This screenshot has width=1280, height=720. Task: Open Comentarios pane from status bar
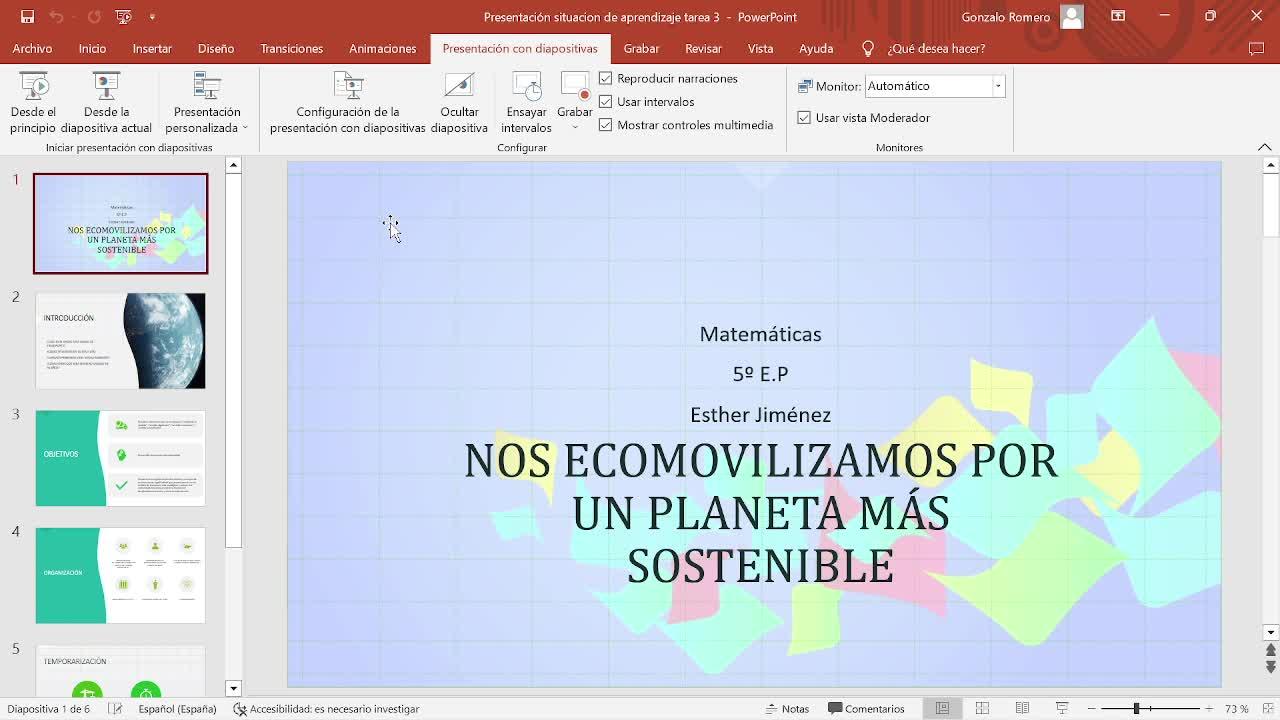pyautogui.click(x=866, y=708)
